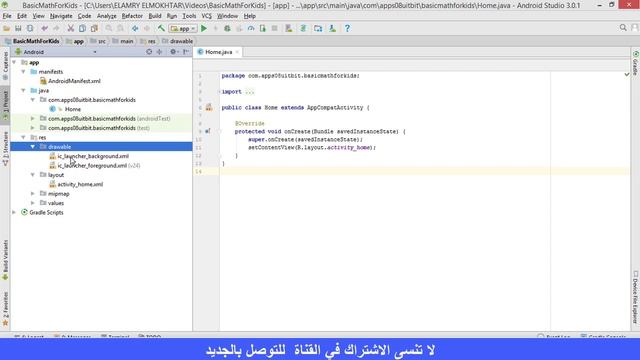The image size is (640, 360).
Task: Click Collapse All icon in Project panel
Action: (x=160, y=52)
